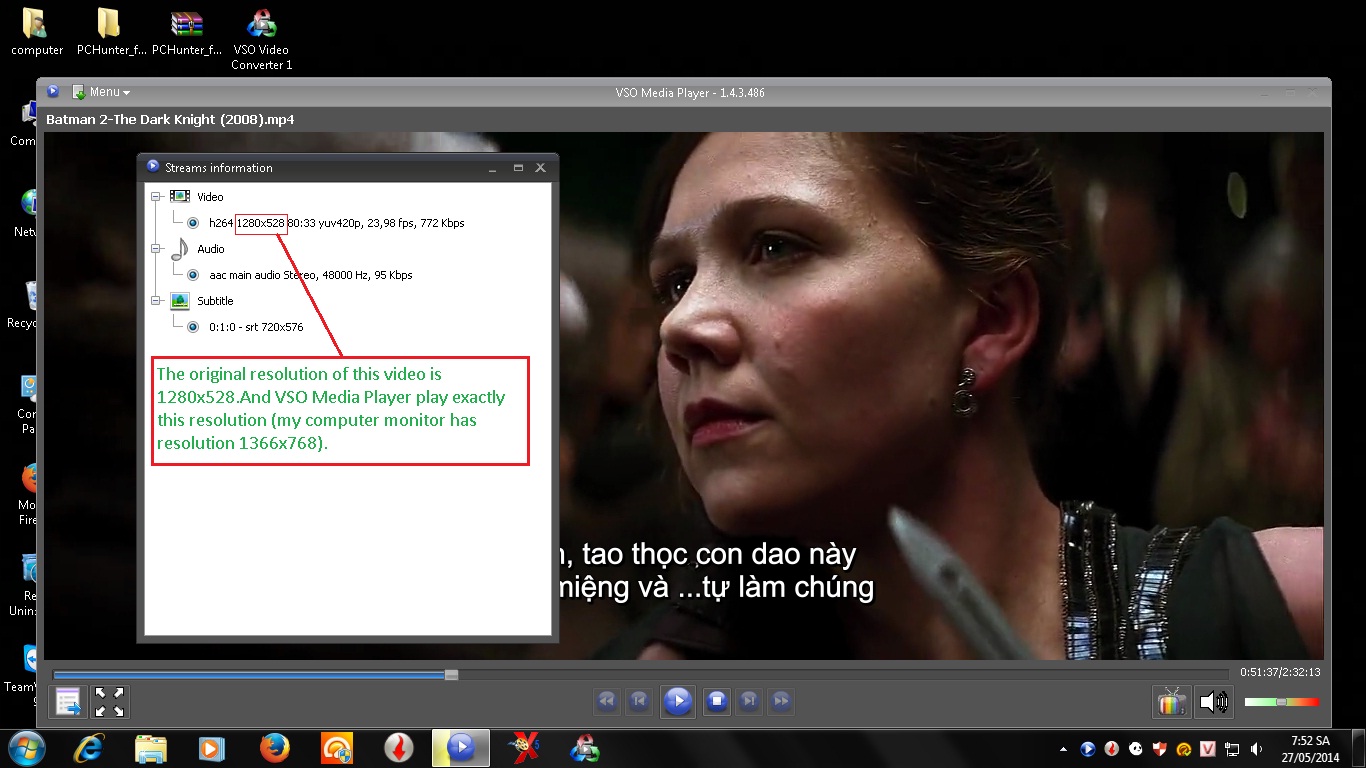Collapse the Subtitle node in Streams information
1366x768 pixels.
coord(156,301)
